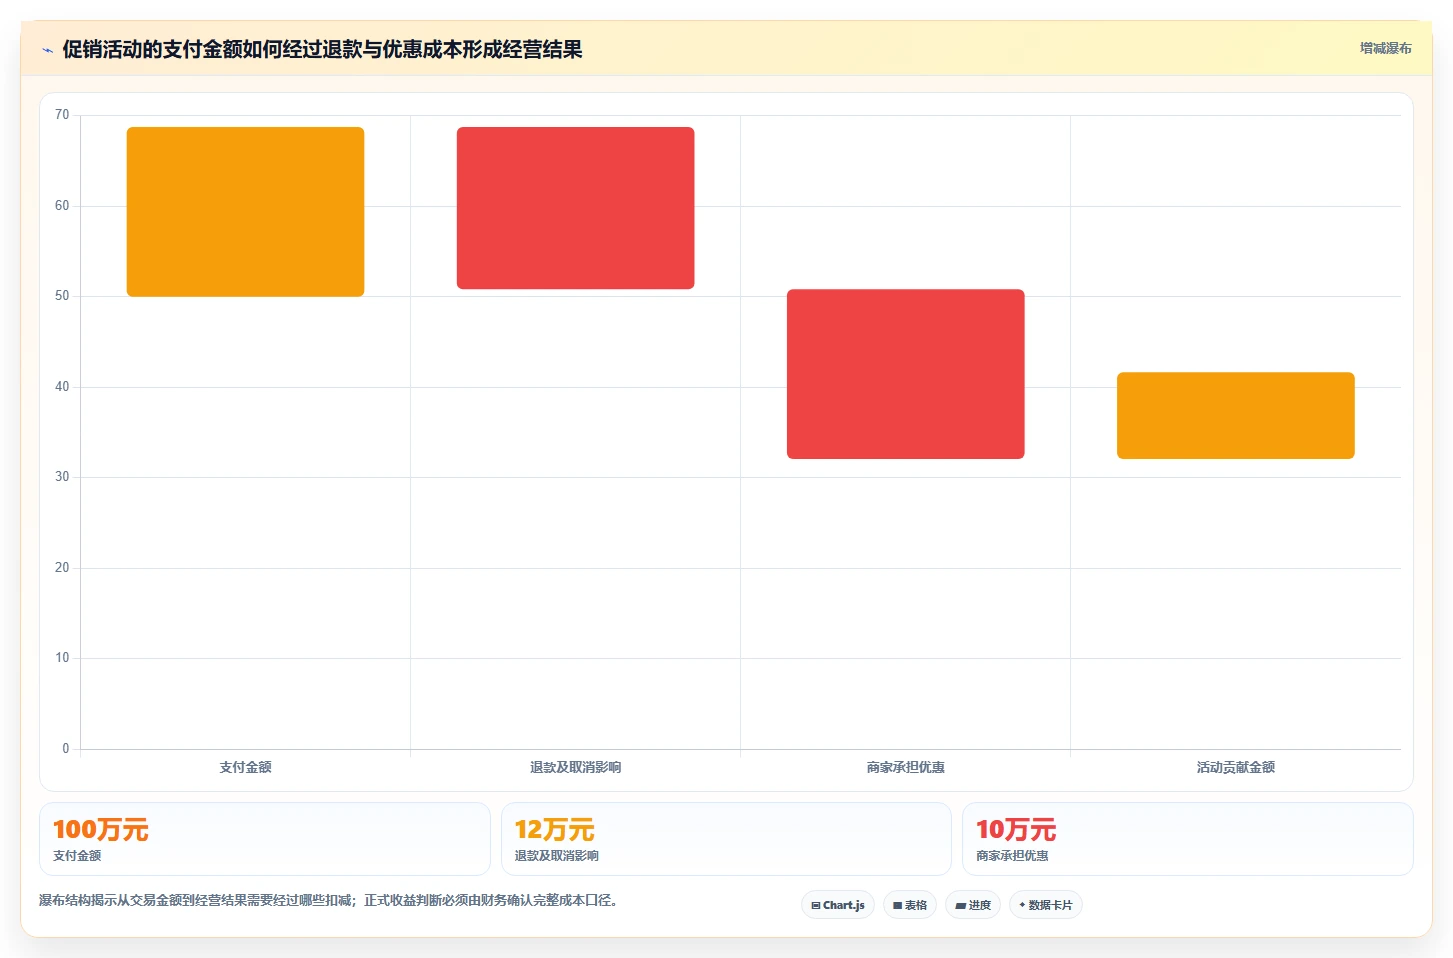Viewport: 1453px width, 958px height.
Task: Select the Chart.js tag chip
Action: tap(838, 905)
